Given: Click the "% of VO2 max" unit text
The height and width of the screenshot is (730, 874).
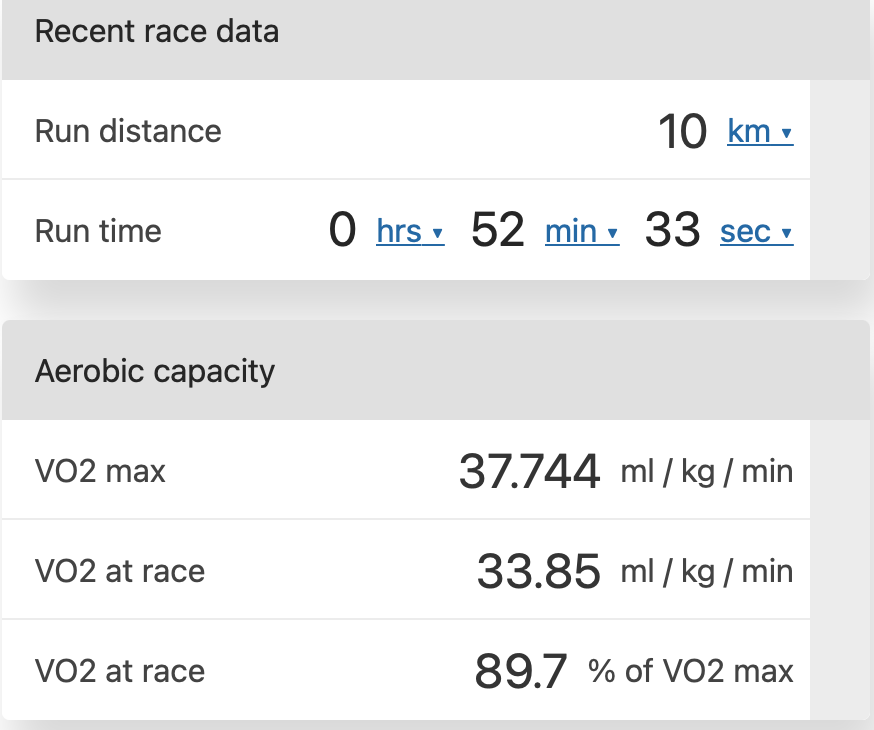Looking at the screenshot, I should [x=691, y=671].
